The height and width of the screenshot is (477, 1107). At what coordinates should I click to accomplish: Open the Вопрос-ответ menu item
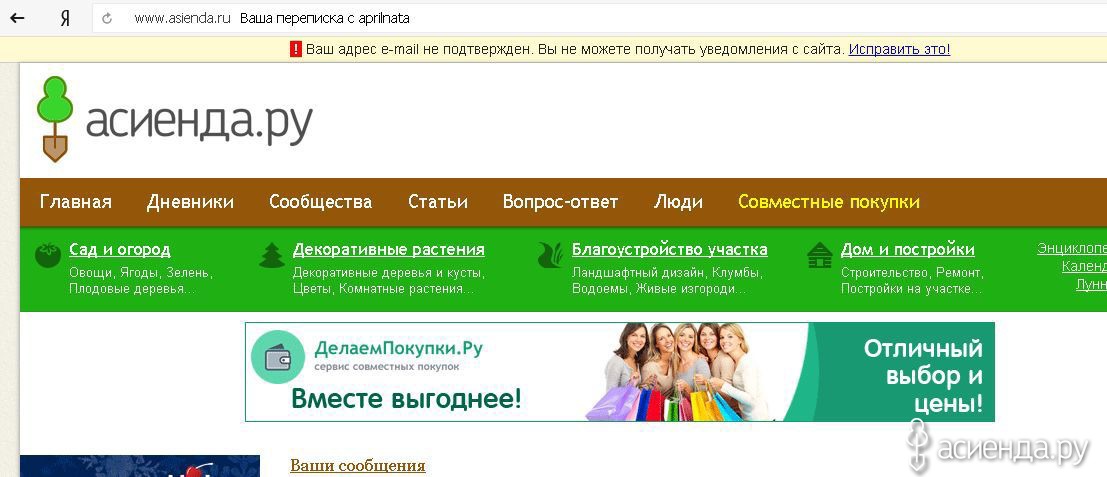pos(561,202)
